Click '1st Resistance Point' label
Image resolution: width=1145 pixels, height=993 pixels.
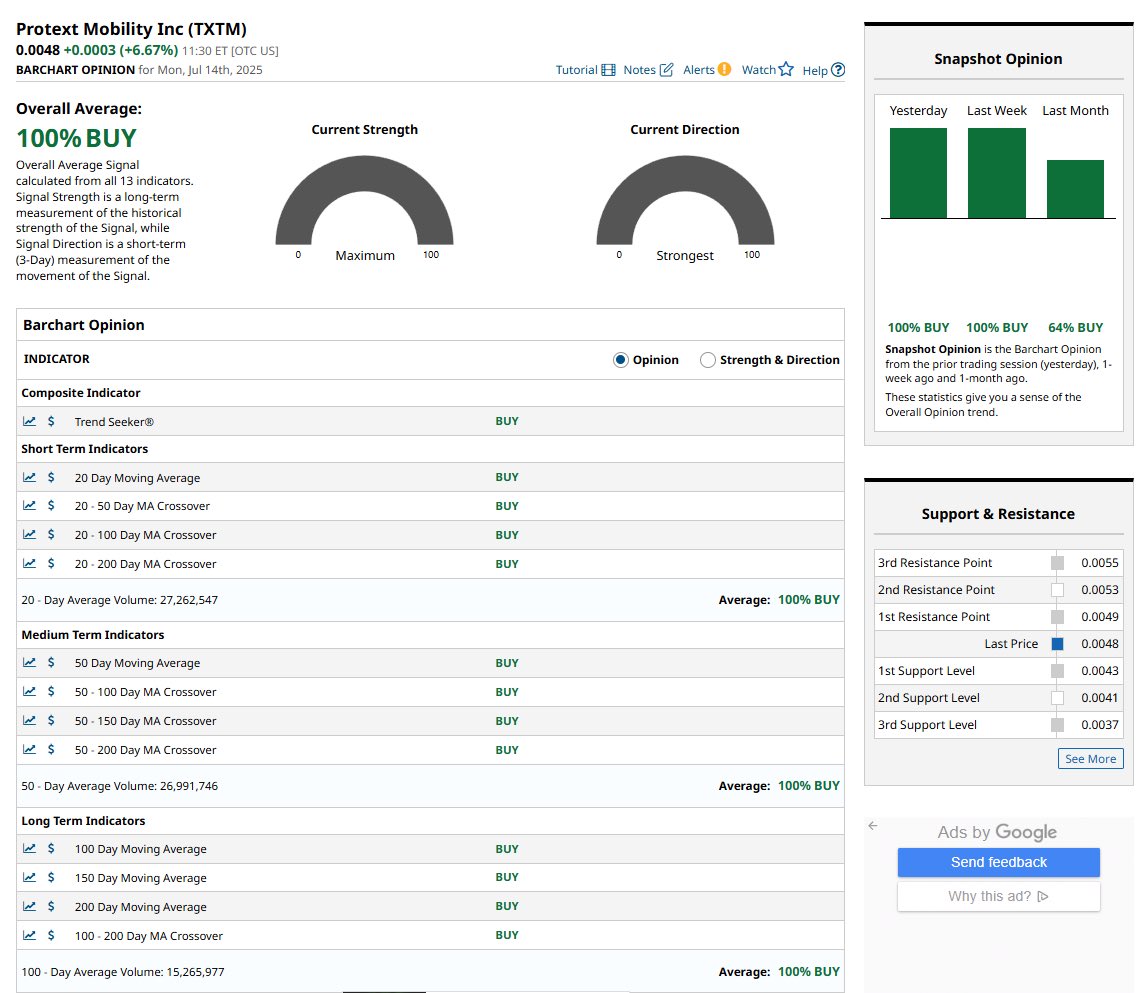pyautogui.click(x=934, y=617)
